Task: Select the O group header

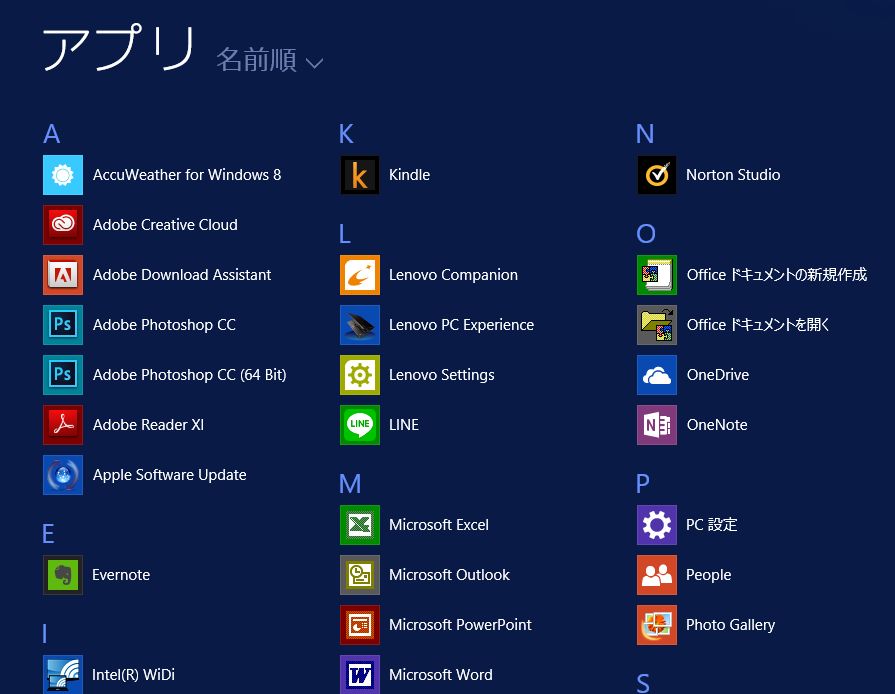Action: [646, 234]
